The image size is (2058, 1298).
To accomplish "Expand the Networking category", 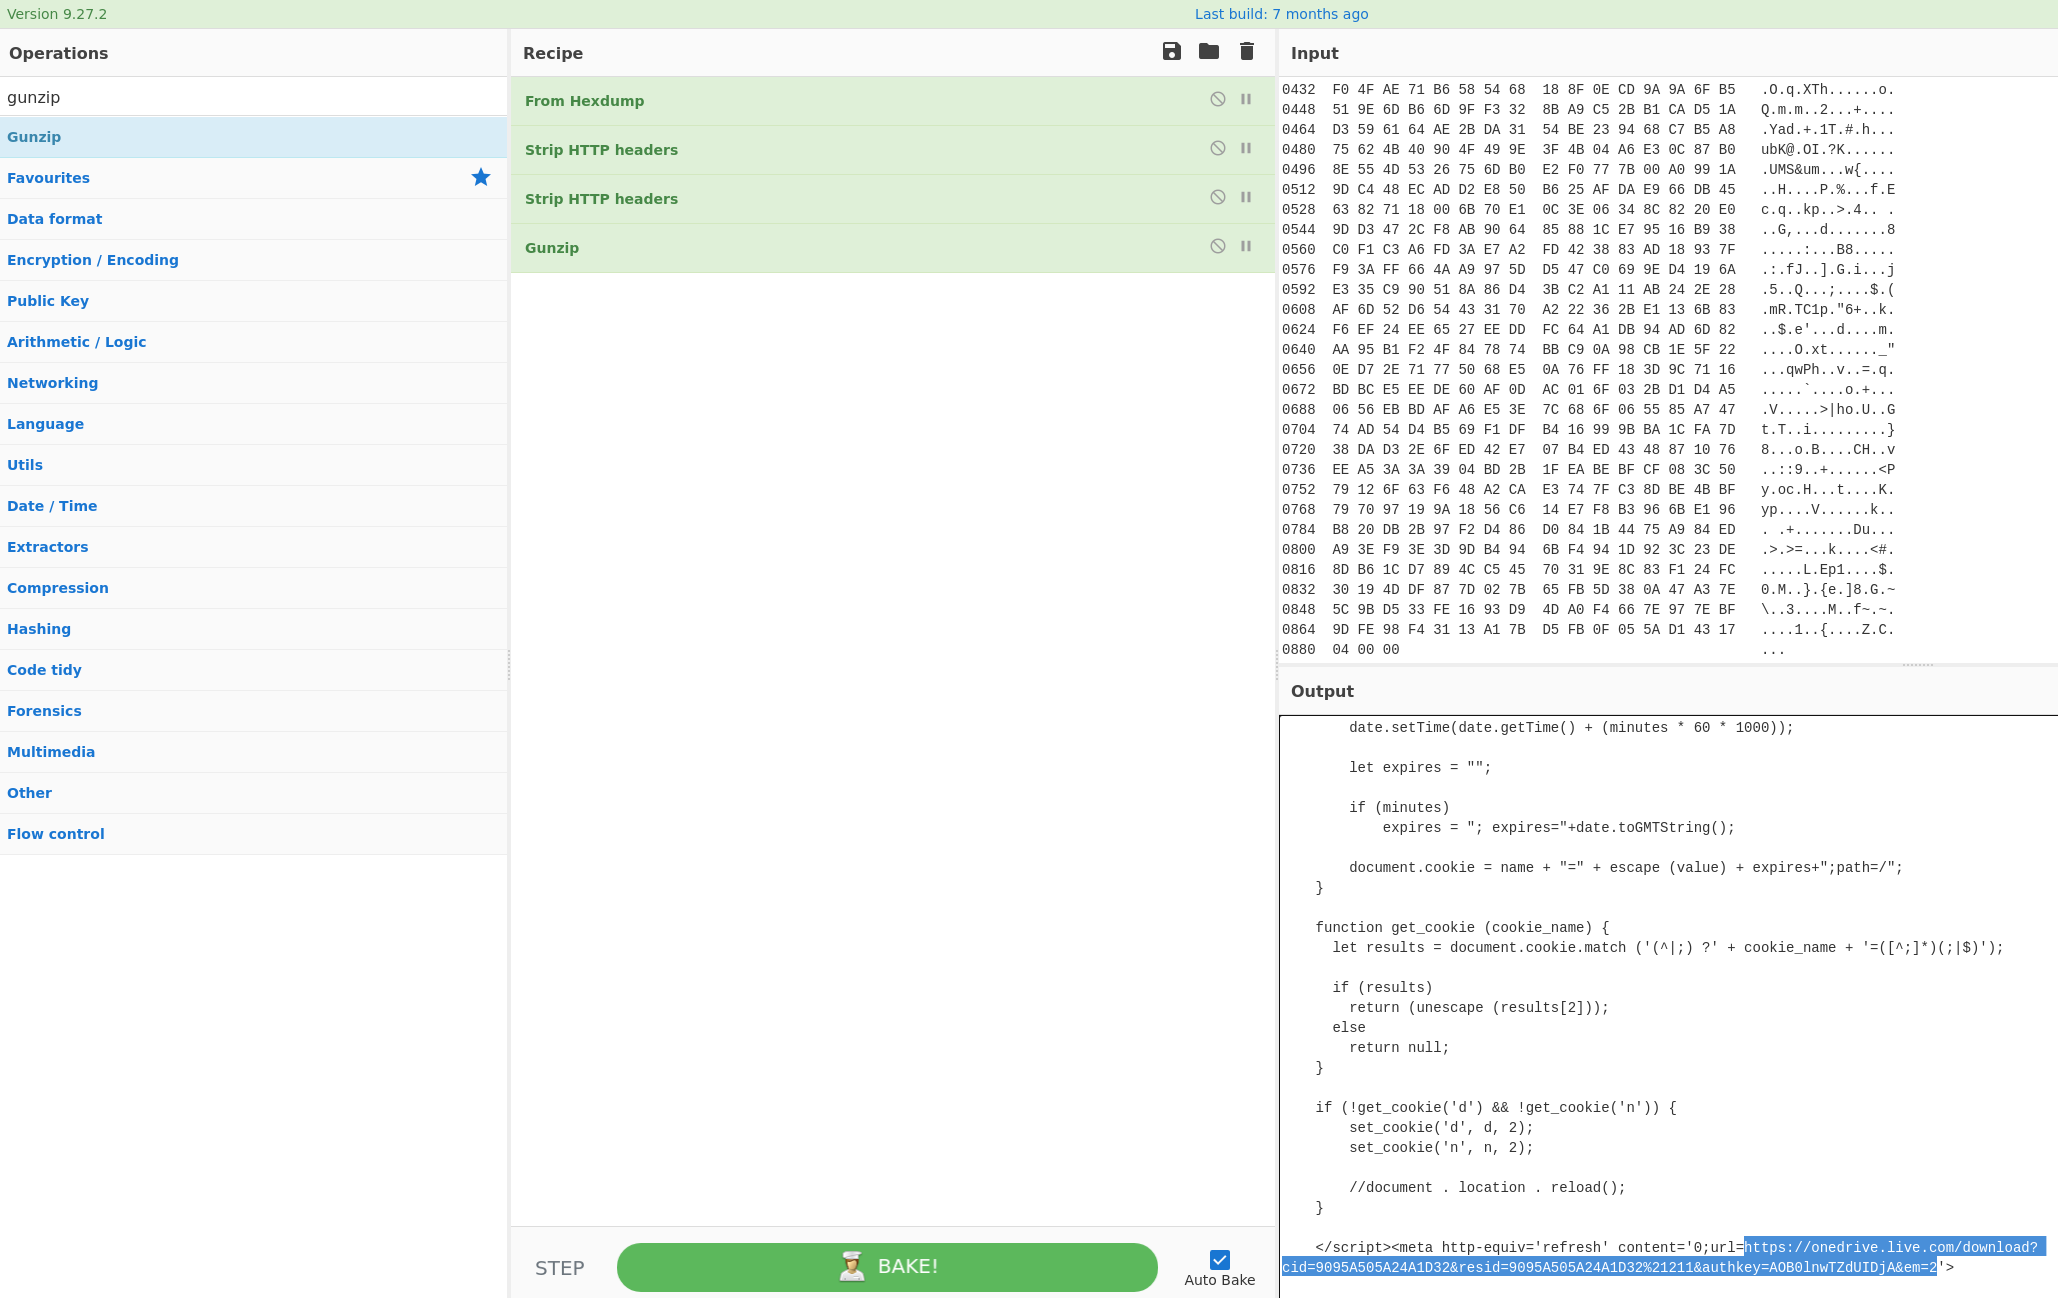I will pyautogui.click(x=253, y=383).
